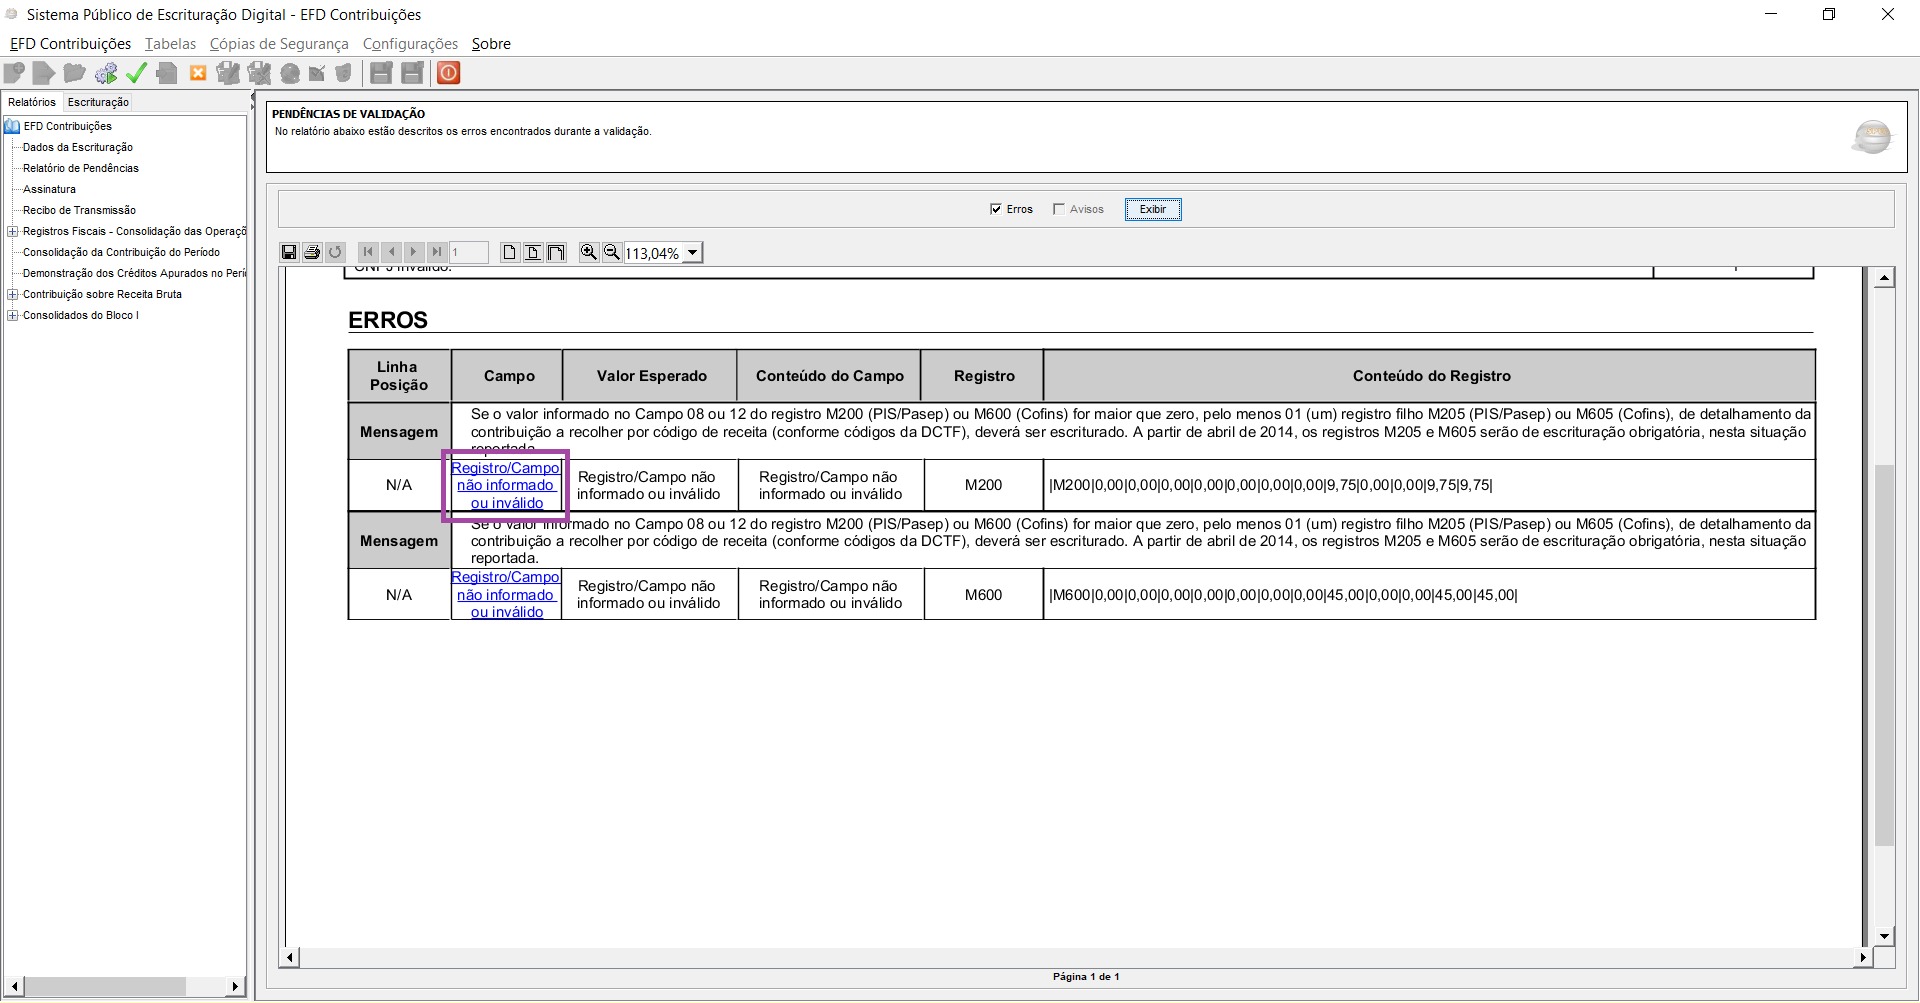
Task: Disable the Erros checkbox
Action: (996, 208)
